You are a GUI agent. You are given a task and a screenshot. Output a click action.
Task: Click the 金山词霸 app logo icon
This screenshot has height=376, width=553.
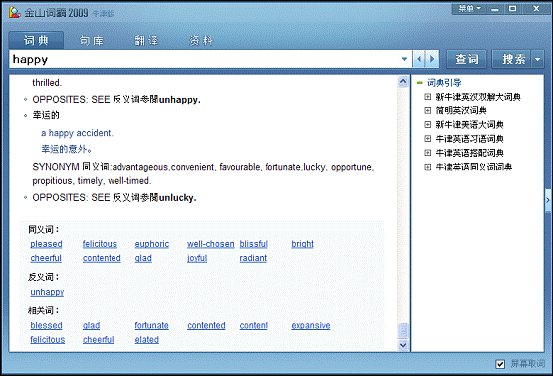pyautogui.click(x=15, y=13)
